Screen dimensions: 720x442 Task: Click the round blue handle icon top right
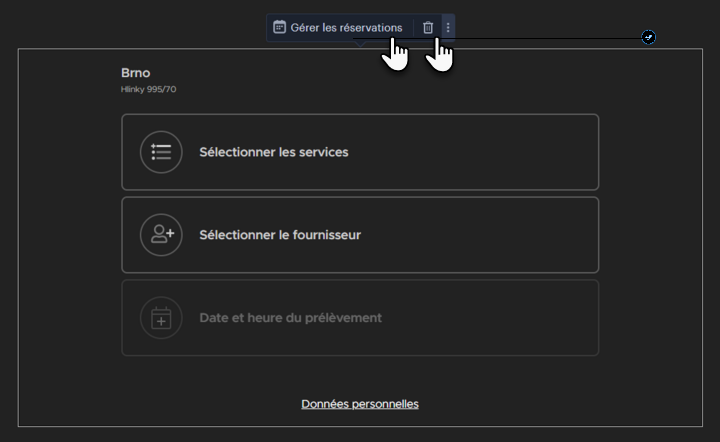tap(648, 37)
